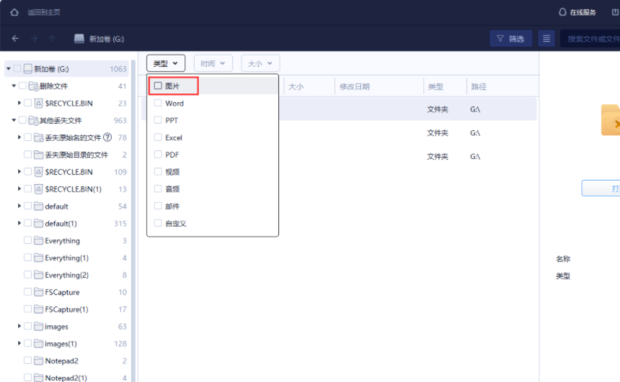Go up one folder level arrow
Screen dimensions: 620x382
52,38
